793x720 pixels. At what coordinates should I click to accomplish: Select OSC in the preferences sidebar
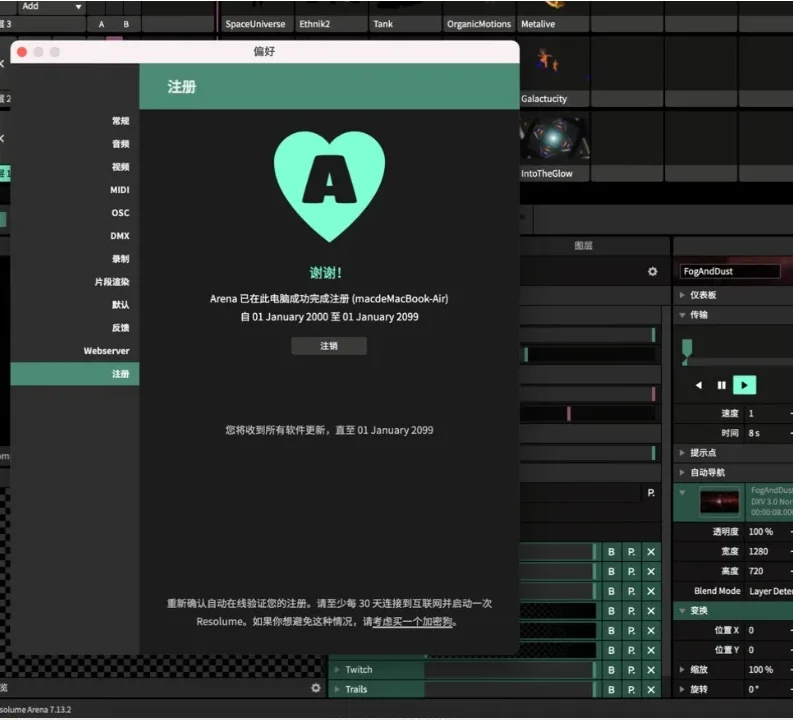pos(120,213)
